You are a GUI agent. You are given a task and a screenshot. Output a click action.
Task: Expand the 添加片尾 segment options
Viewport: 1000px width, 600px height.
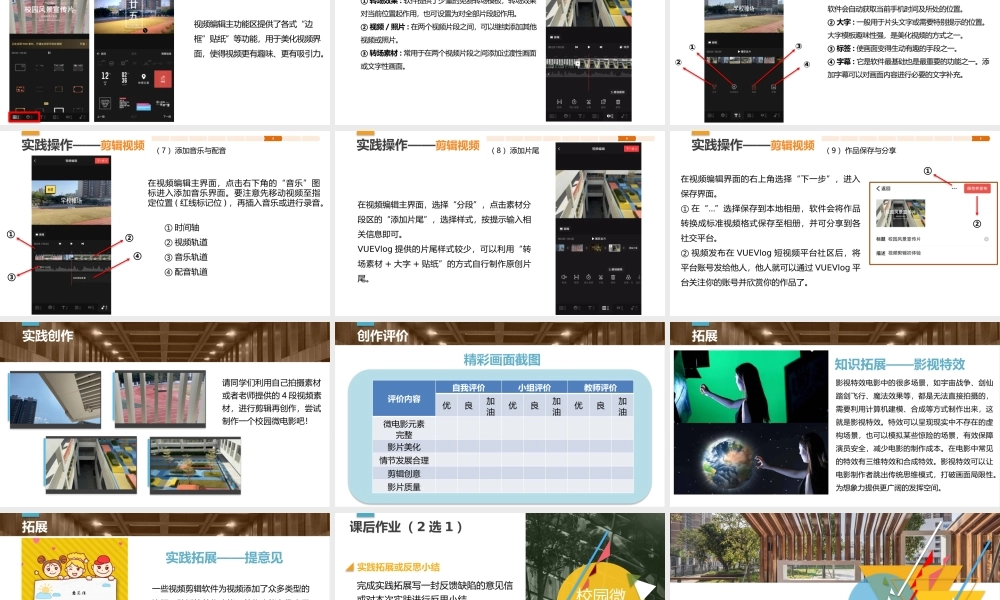point(631,248)
